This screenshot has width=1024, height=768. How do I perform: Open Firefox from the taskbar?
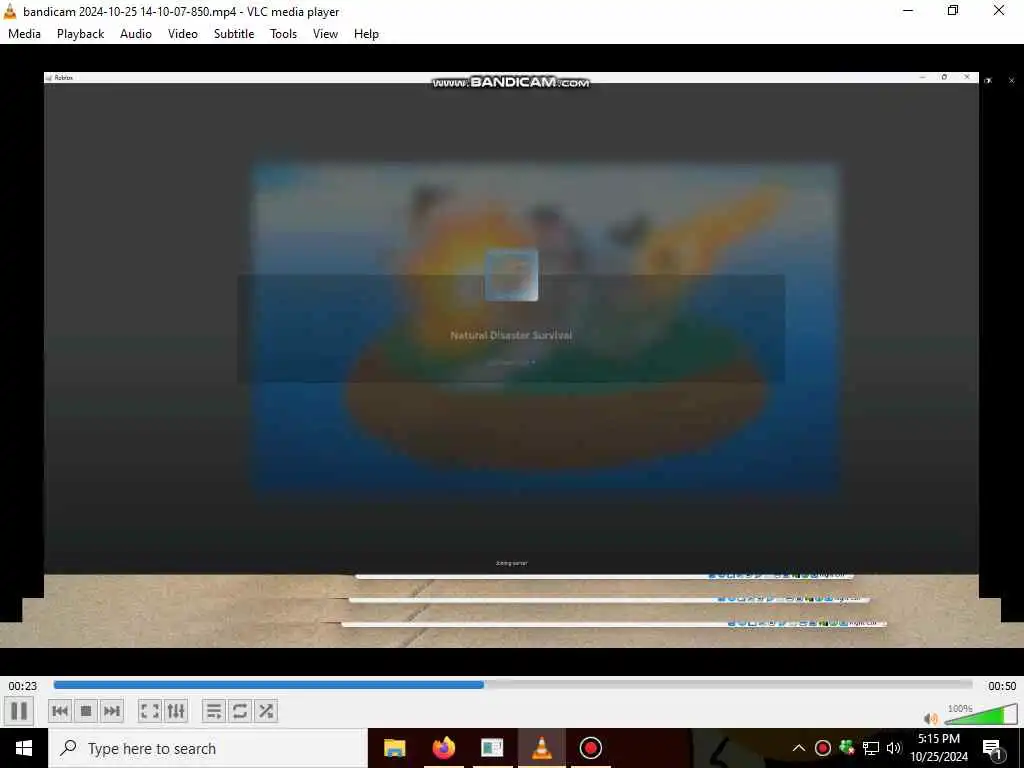tap(443, 748)
